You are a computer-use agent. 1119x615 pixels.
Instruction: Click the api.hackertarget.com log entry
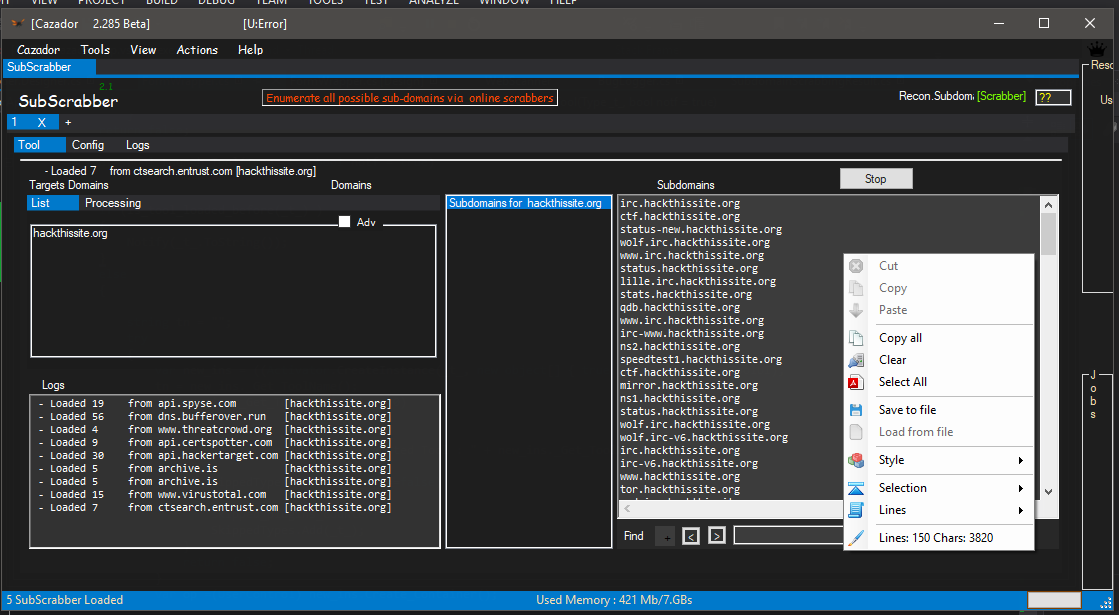coord(214,456)
